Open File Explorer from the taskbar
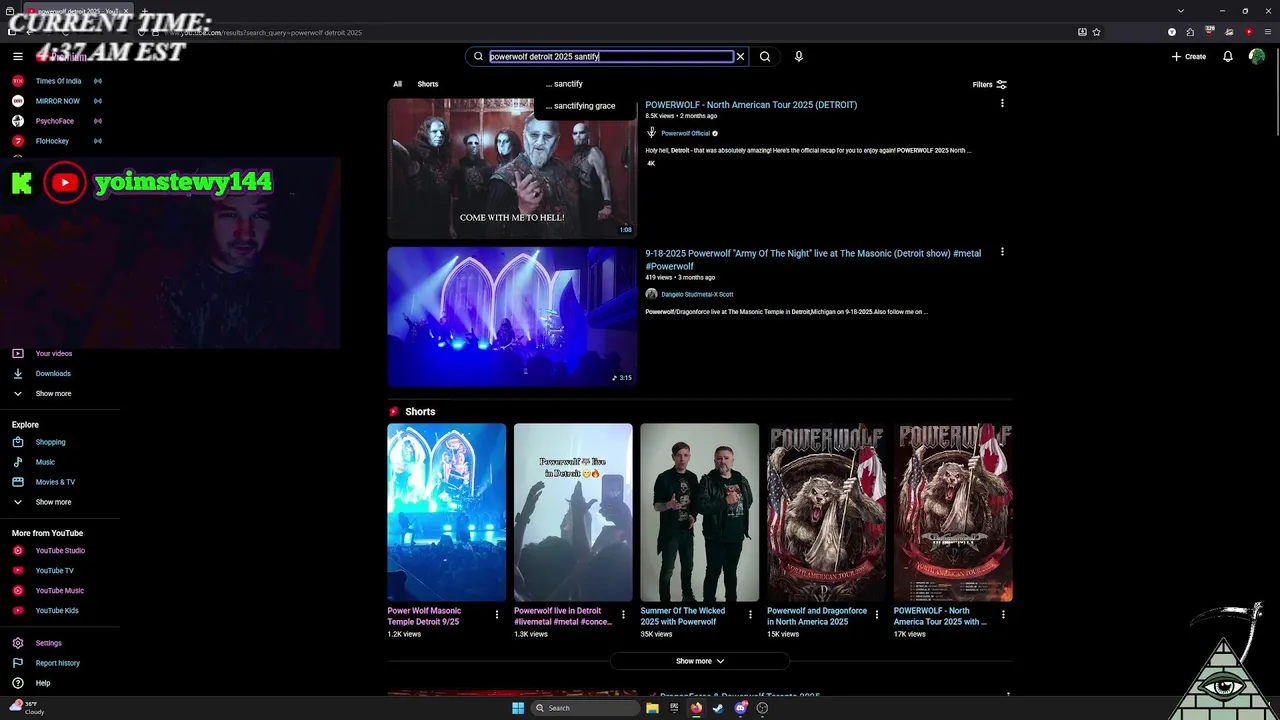 pos(652,708)
